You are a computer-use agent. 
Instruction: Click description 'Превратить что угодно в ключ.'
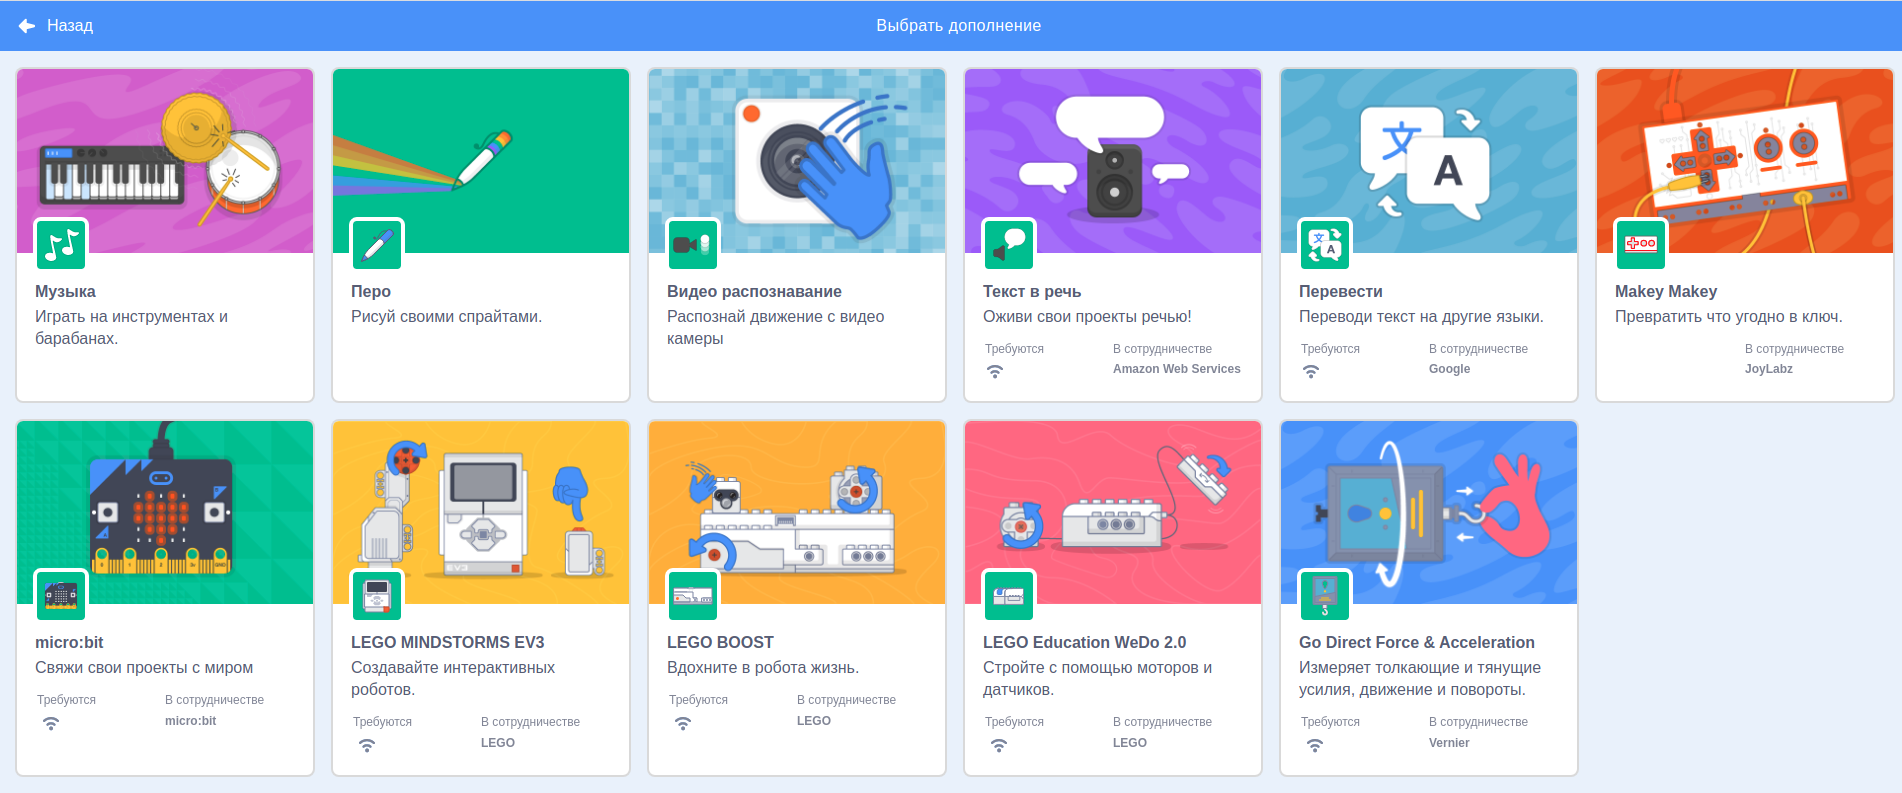pyautogui.click(x=1729, y=316)
